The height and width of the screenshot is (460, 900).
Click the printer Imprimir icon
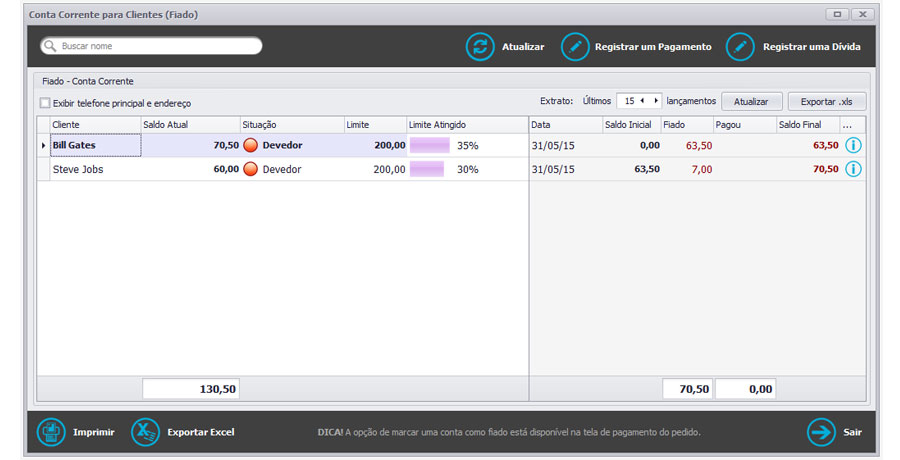[51, 432]
